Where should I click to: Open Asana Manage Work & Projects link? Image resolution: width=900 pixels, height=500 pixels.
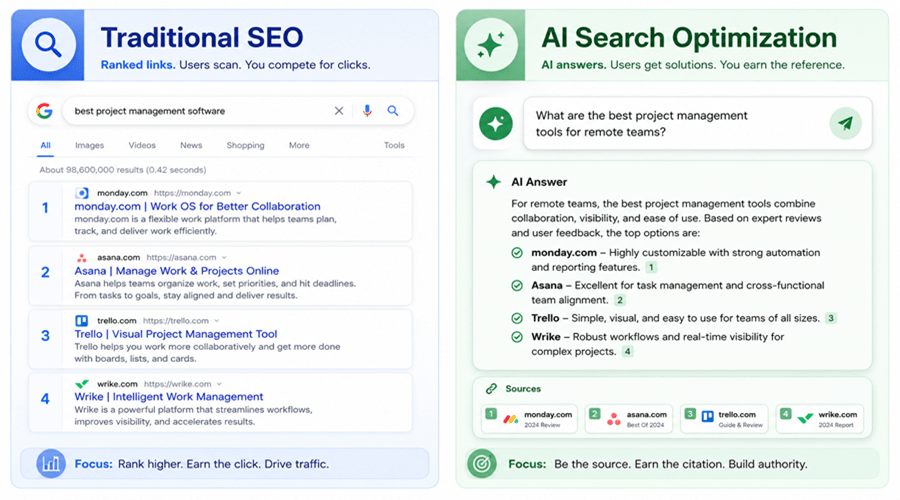click(177, 271)
